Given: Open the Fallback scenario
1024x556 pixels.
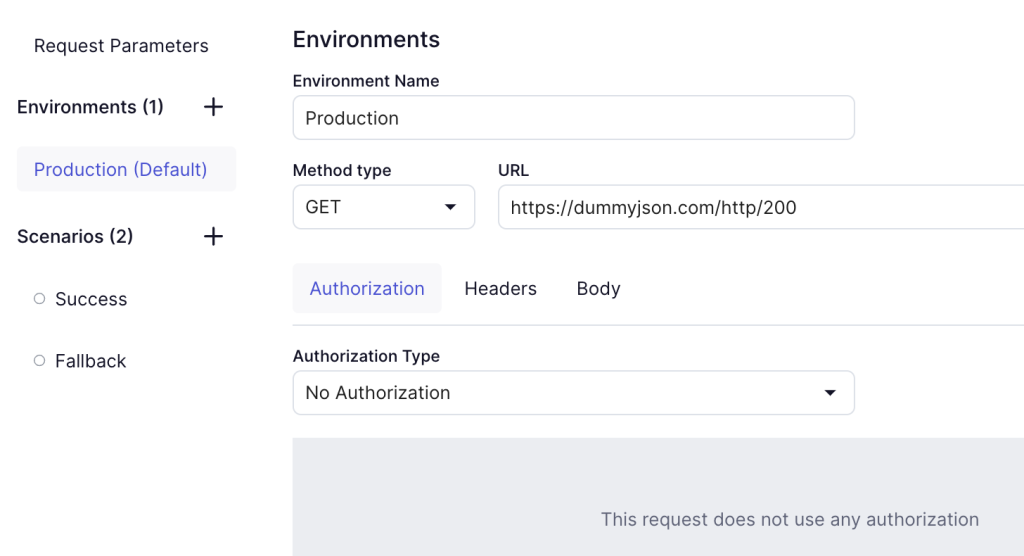Looking at the screenshot, I should point(90,361).
